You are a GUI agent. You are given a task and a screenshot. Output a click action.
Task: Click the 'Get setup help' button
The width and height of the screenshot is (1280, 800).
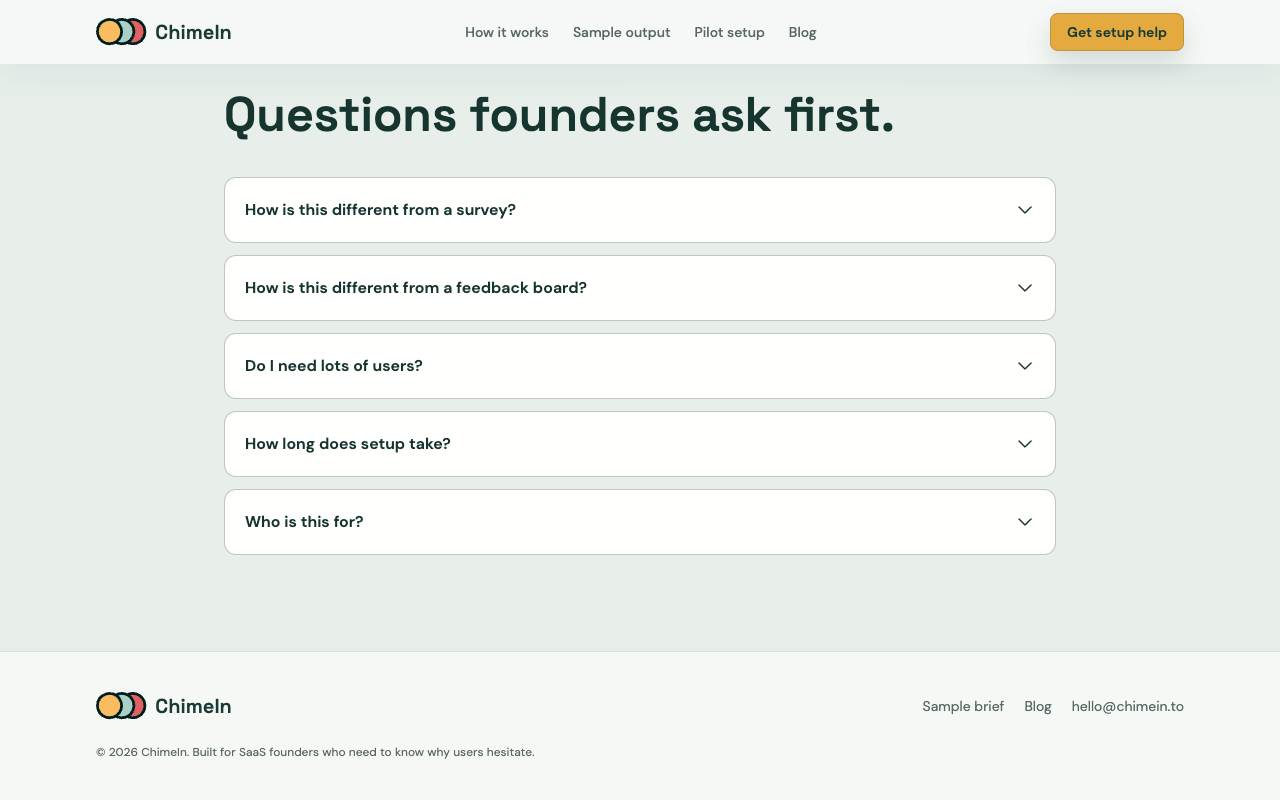tap(1116, 32)
